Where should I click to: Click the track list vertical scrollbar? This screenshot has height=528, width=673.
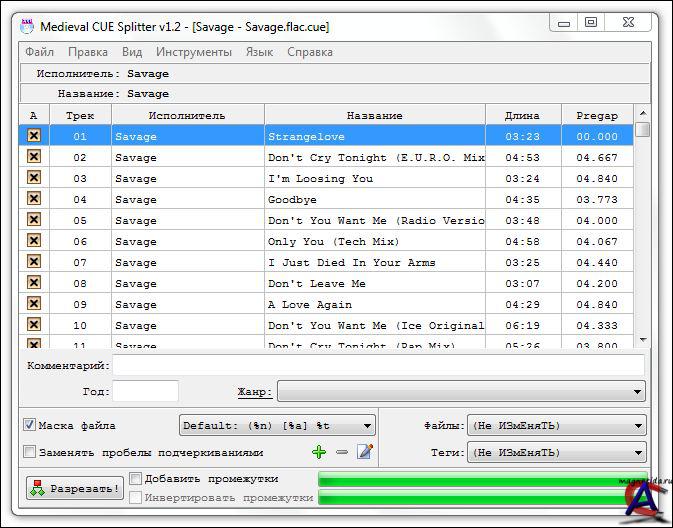[x=642, y=230]
